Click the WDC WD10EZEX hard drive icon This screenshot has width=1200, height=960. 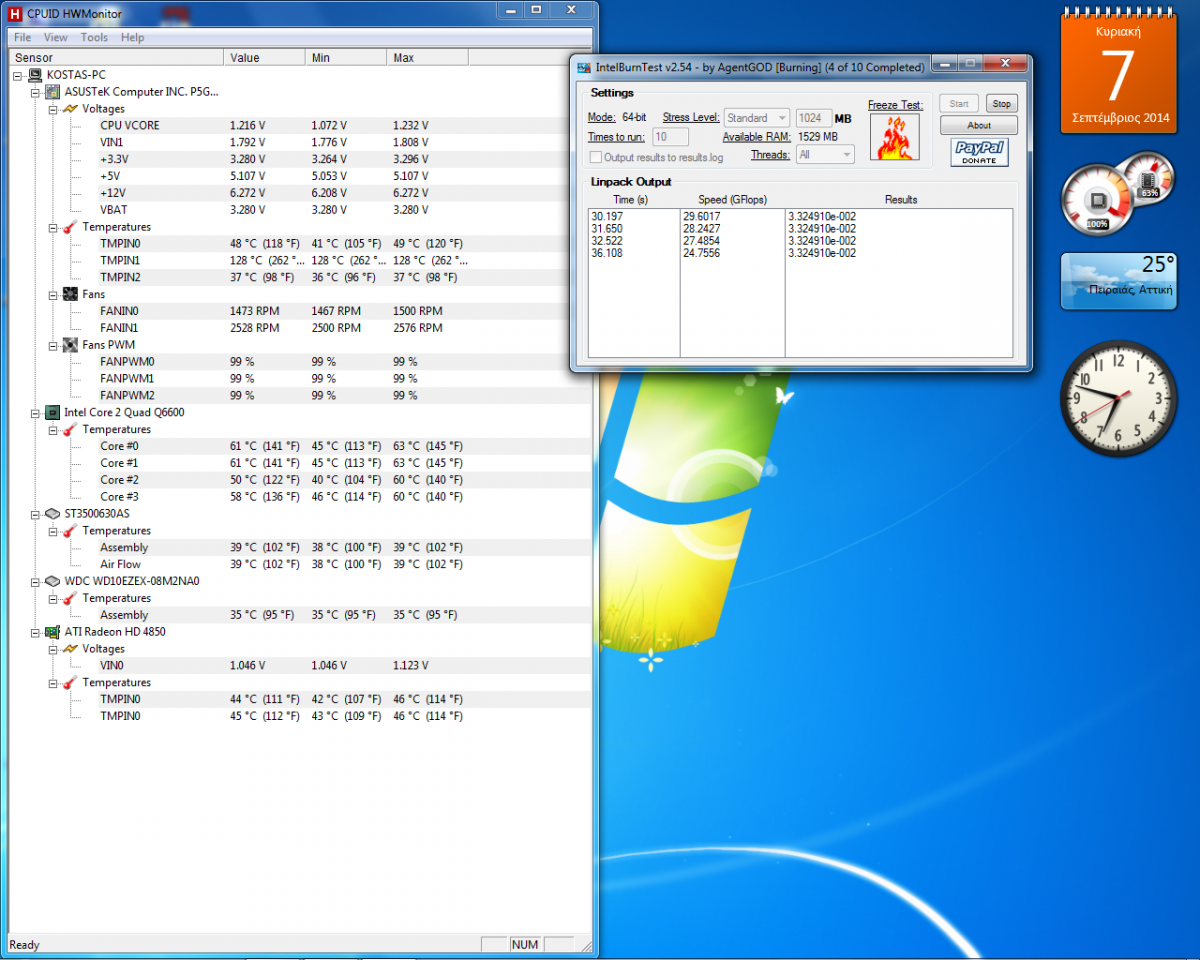(52, 581)
